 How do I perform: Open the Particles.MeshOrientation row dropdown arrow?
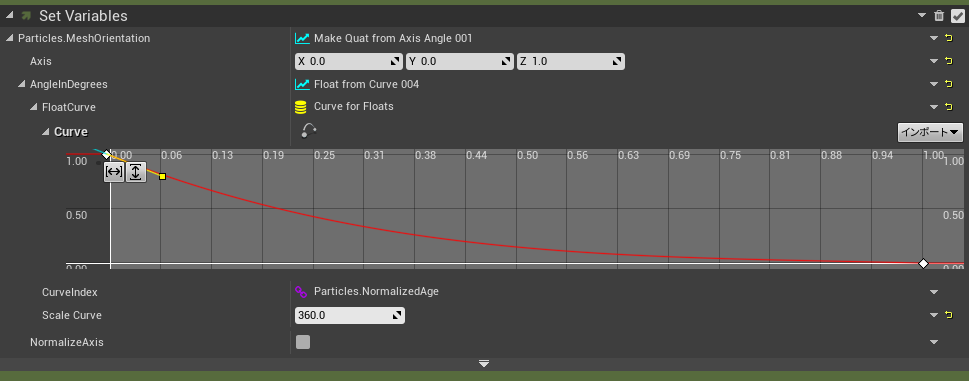(x=934, y=38)
